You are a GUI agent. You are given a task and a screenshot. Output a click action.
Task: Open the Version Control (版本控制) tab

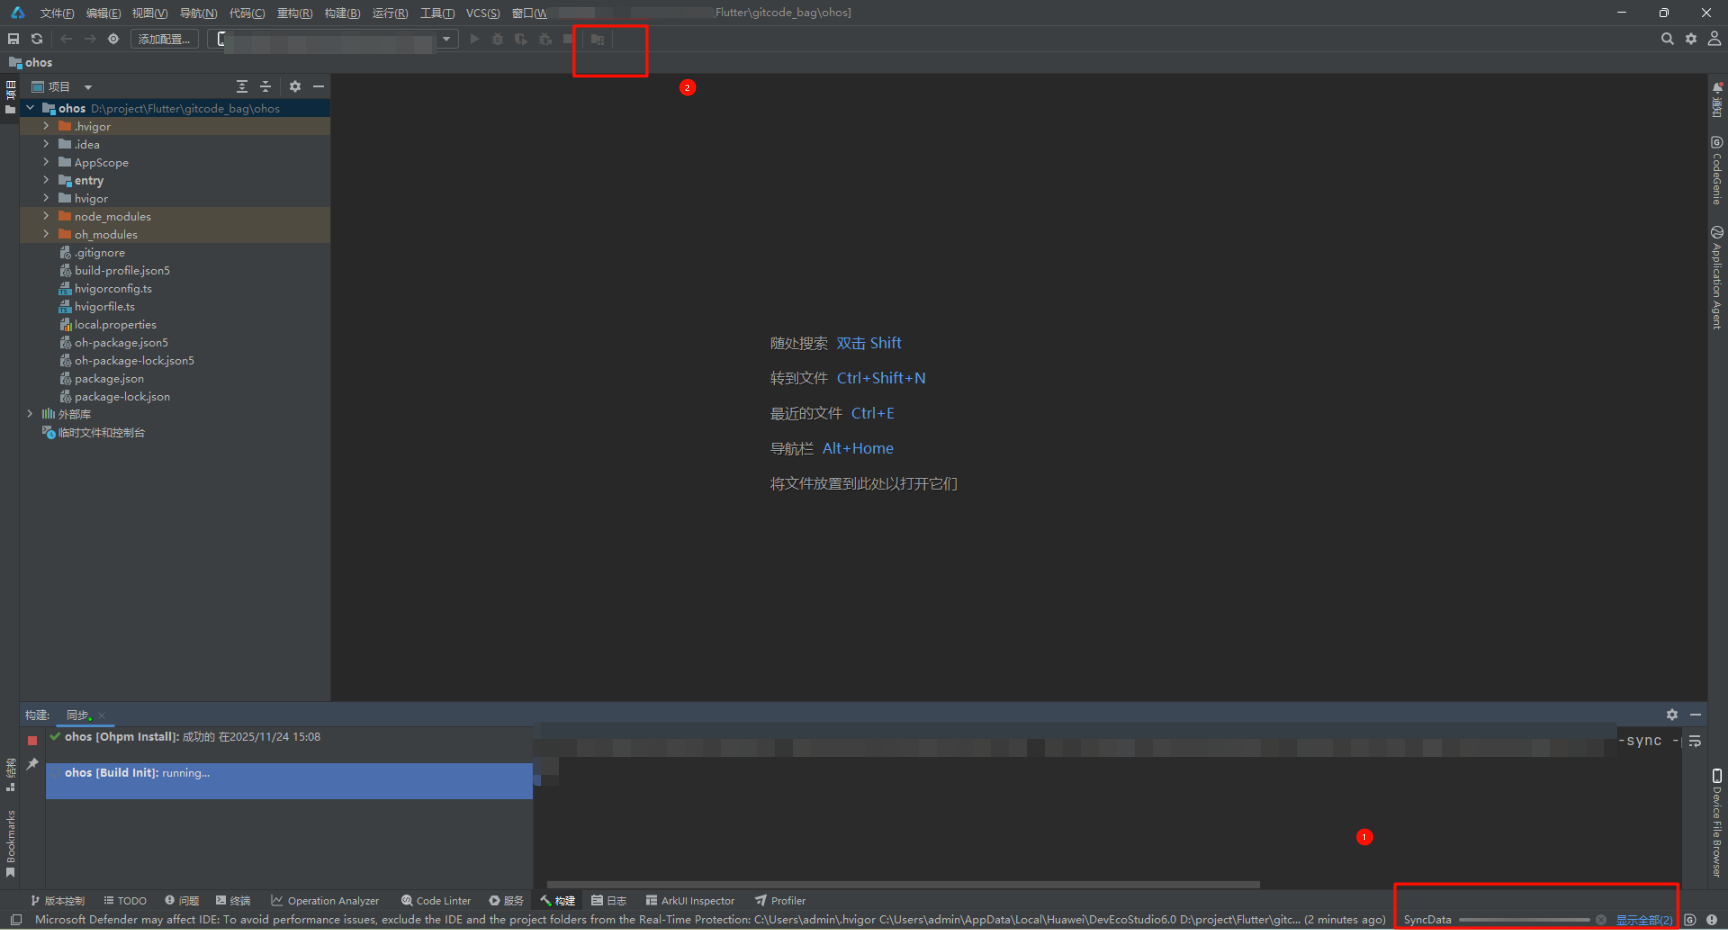57,901
